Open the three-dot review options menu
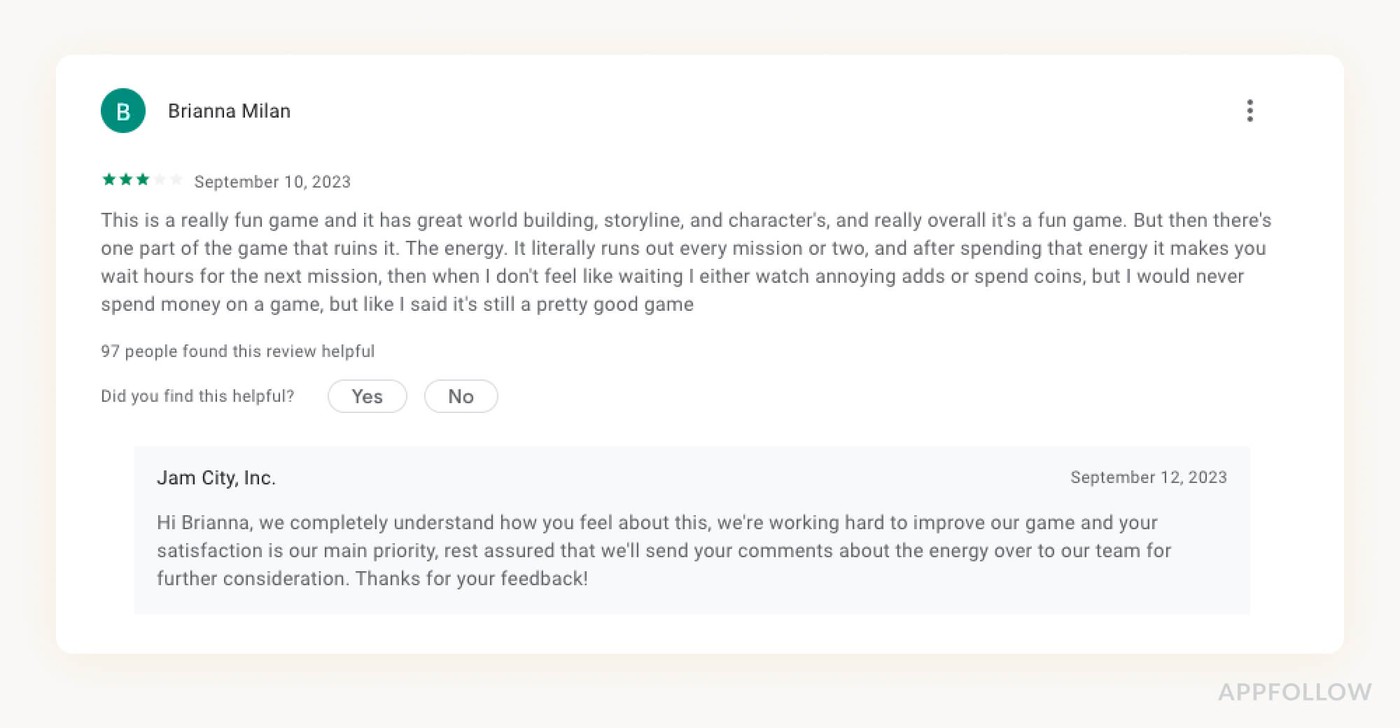The image size is (1400, 728). click(1249, 111)
